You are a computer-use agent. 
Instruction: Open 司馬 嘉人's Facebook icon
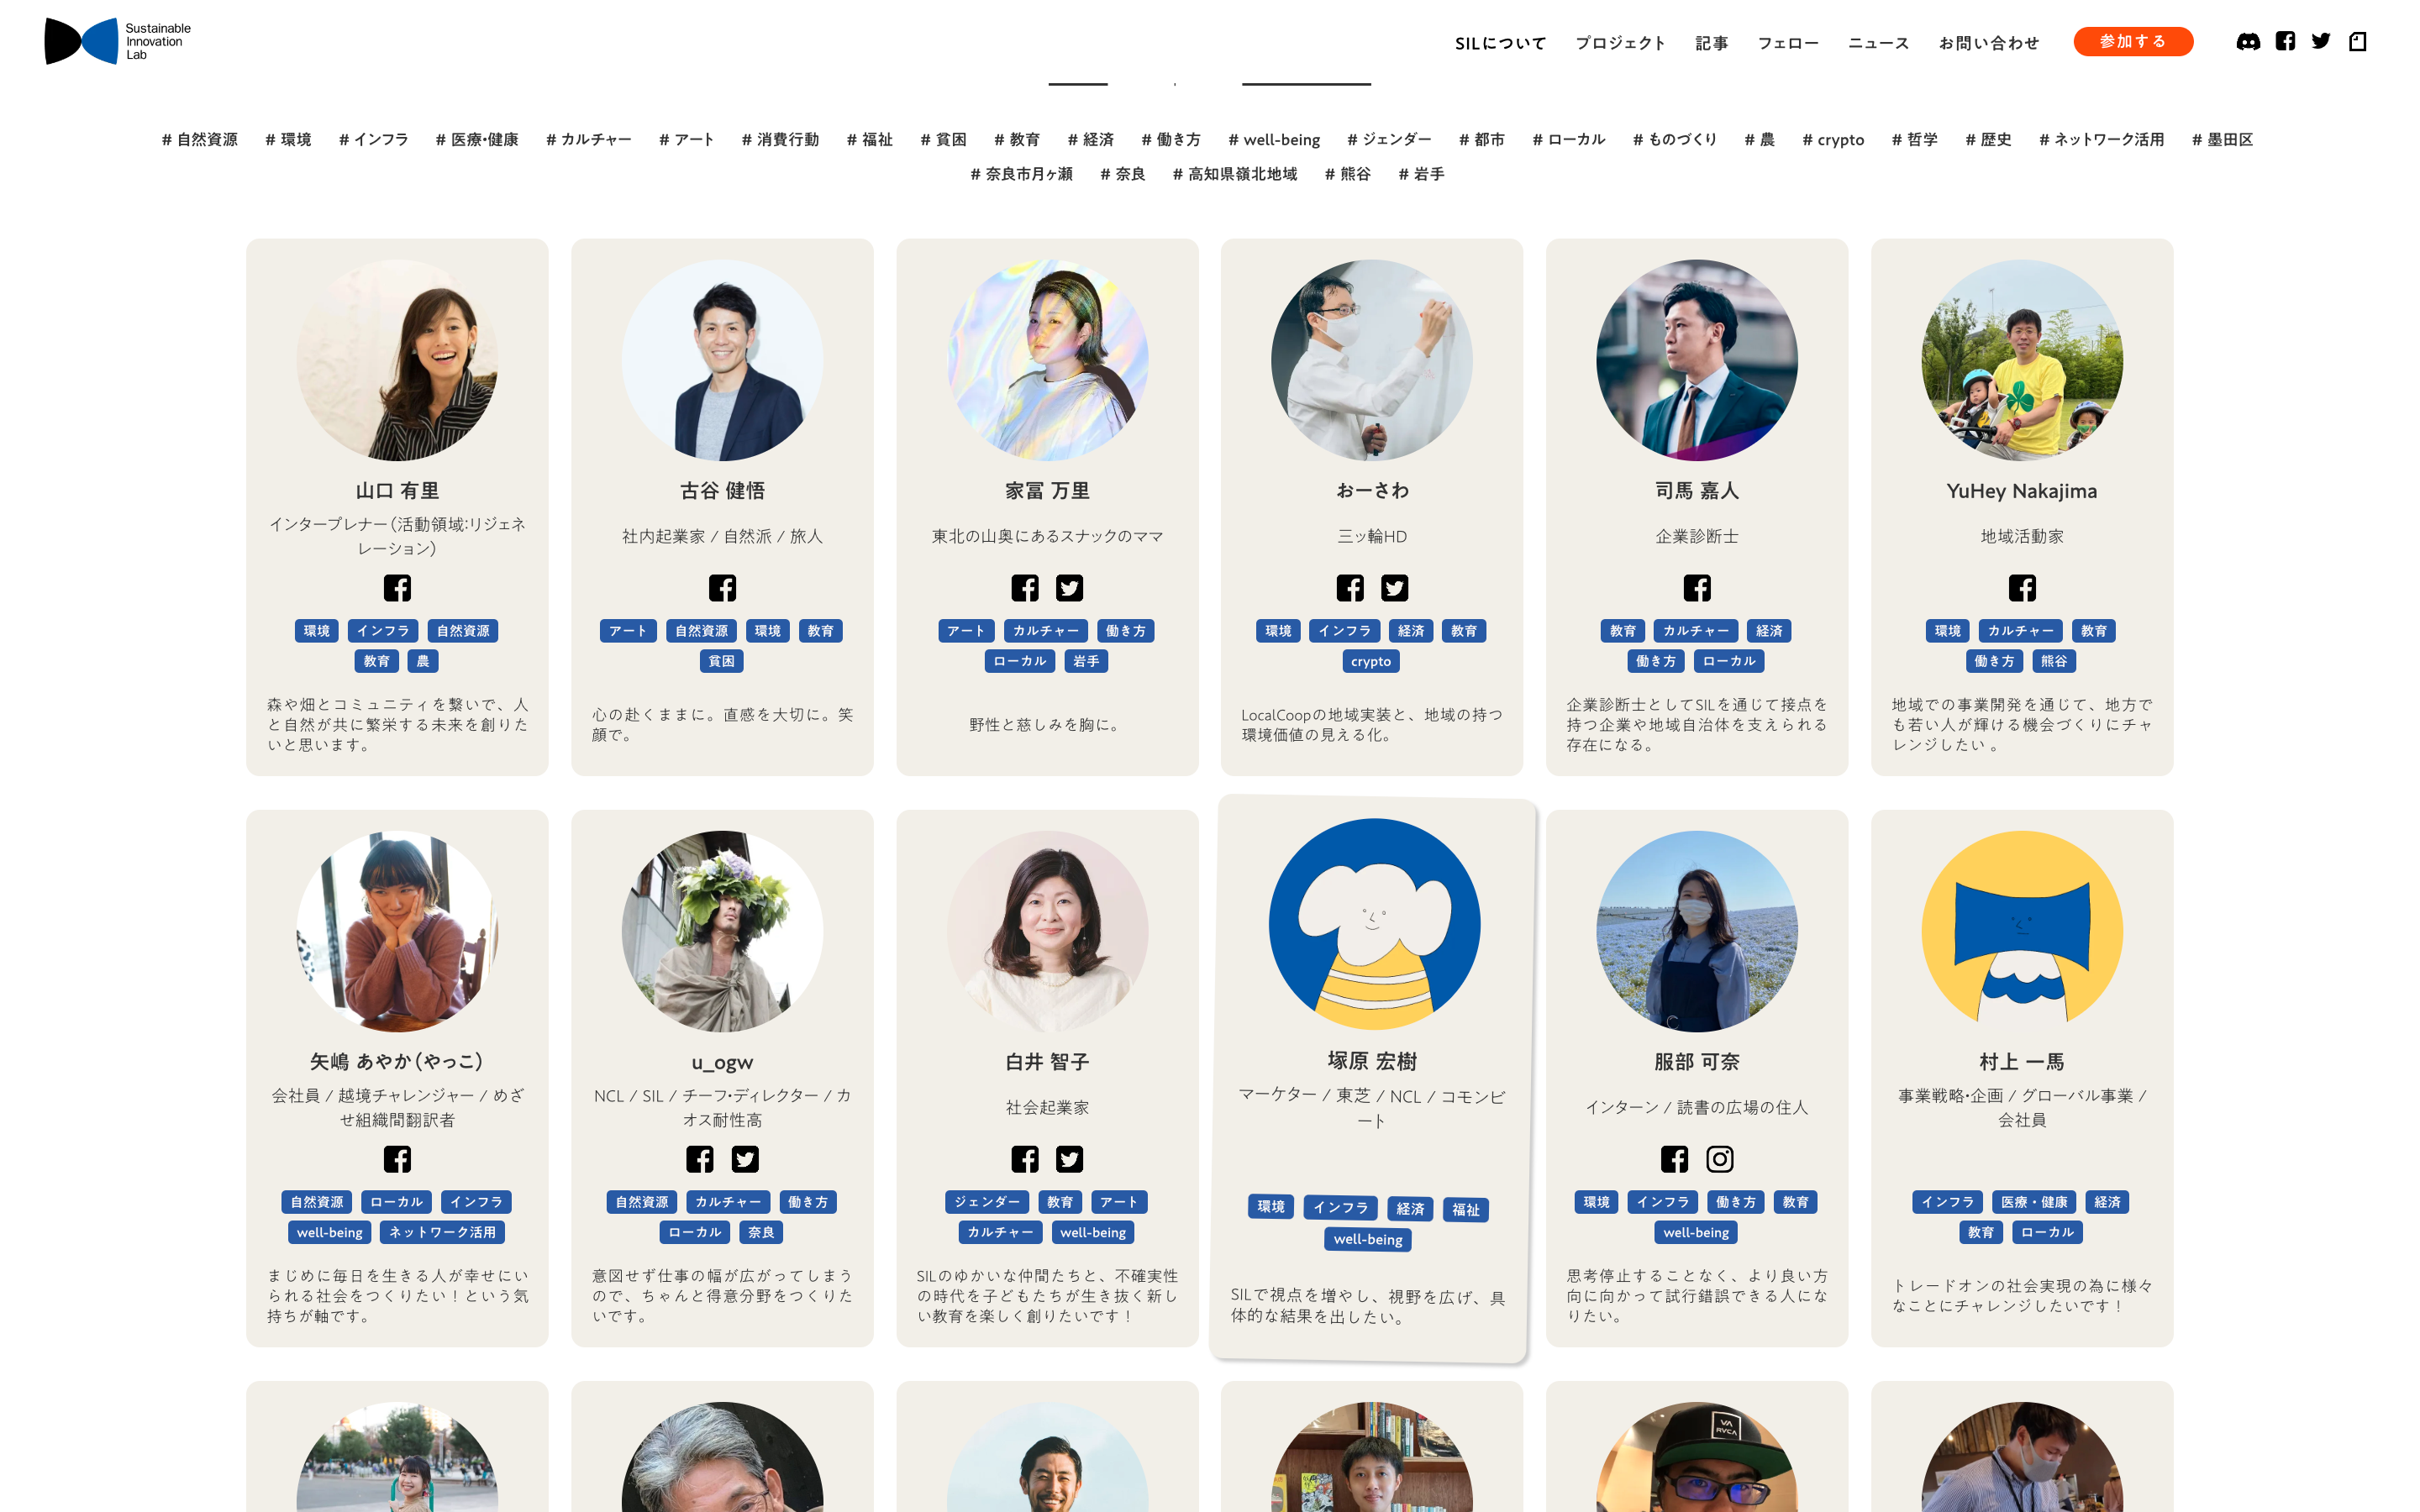[x=1697, y=588]
